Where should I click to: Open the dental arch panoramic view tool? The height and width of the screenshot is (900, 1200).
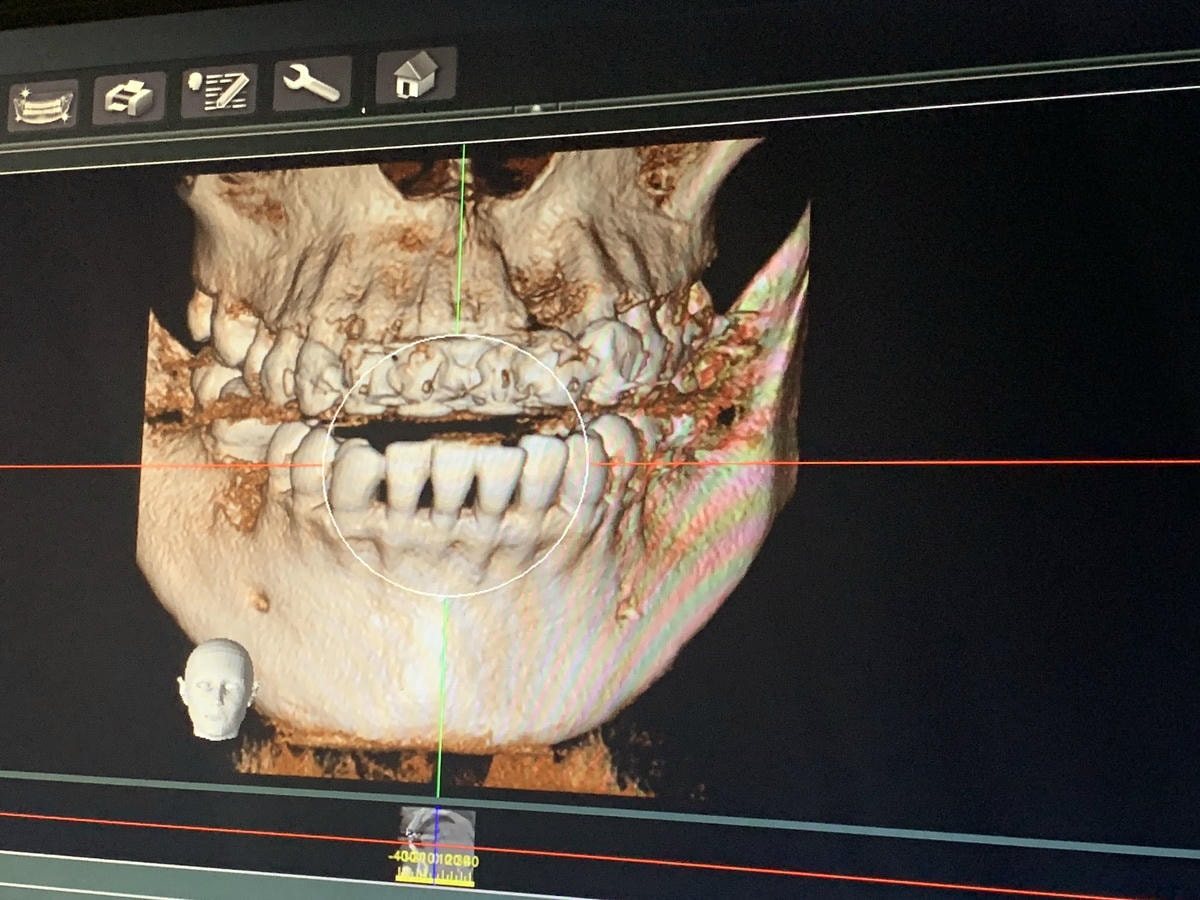tap(43, 106)
